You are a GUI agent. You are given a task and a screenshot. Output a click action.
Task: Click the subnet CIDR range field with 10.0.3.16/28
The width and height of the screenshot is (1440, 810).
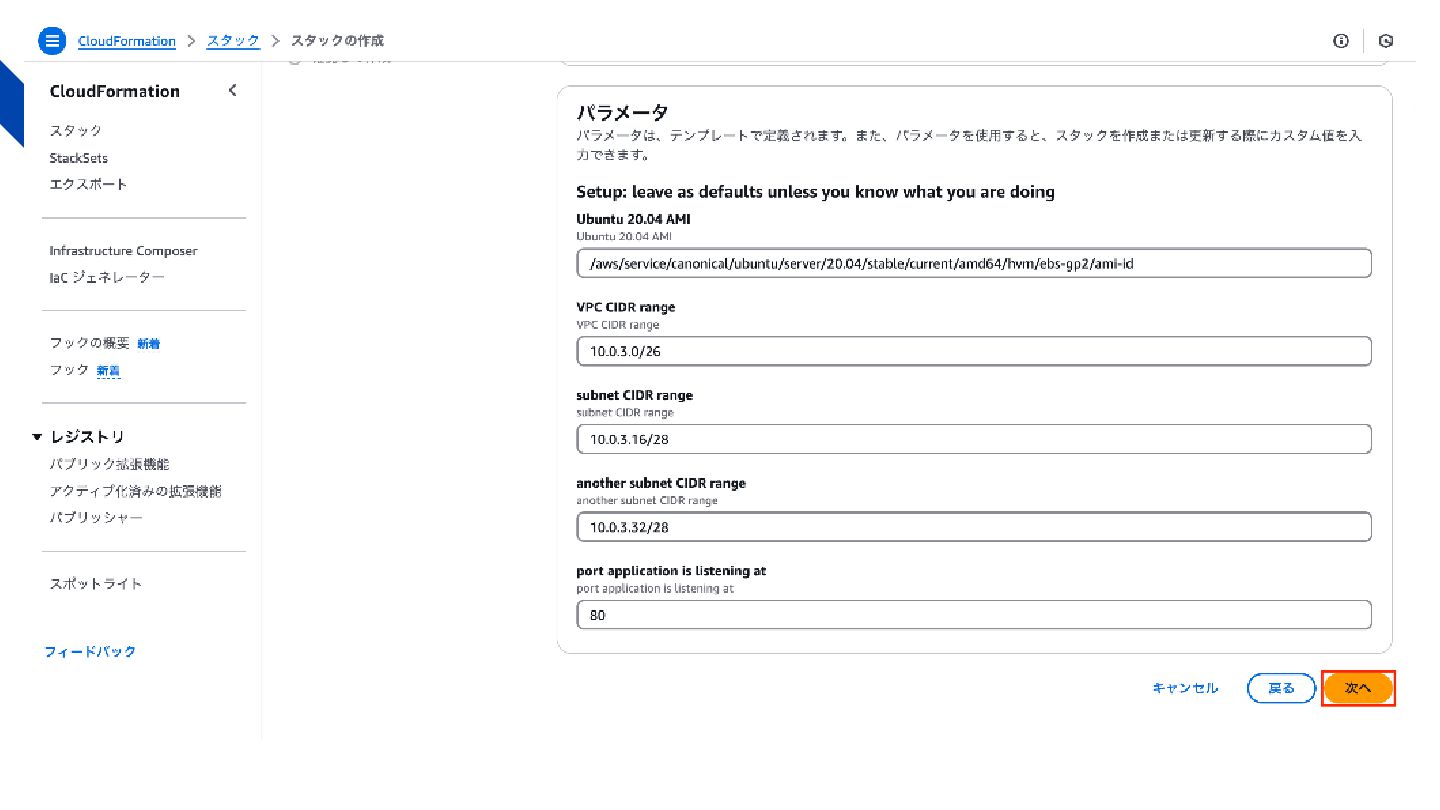pos(974,439)
